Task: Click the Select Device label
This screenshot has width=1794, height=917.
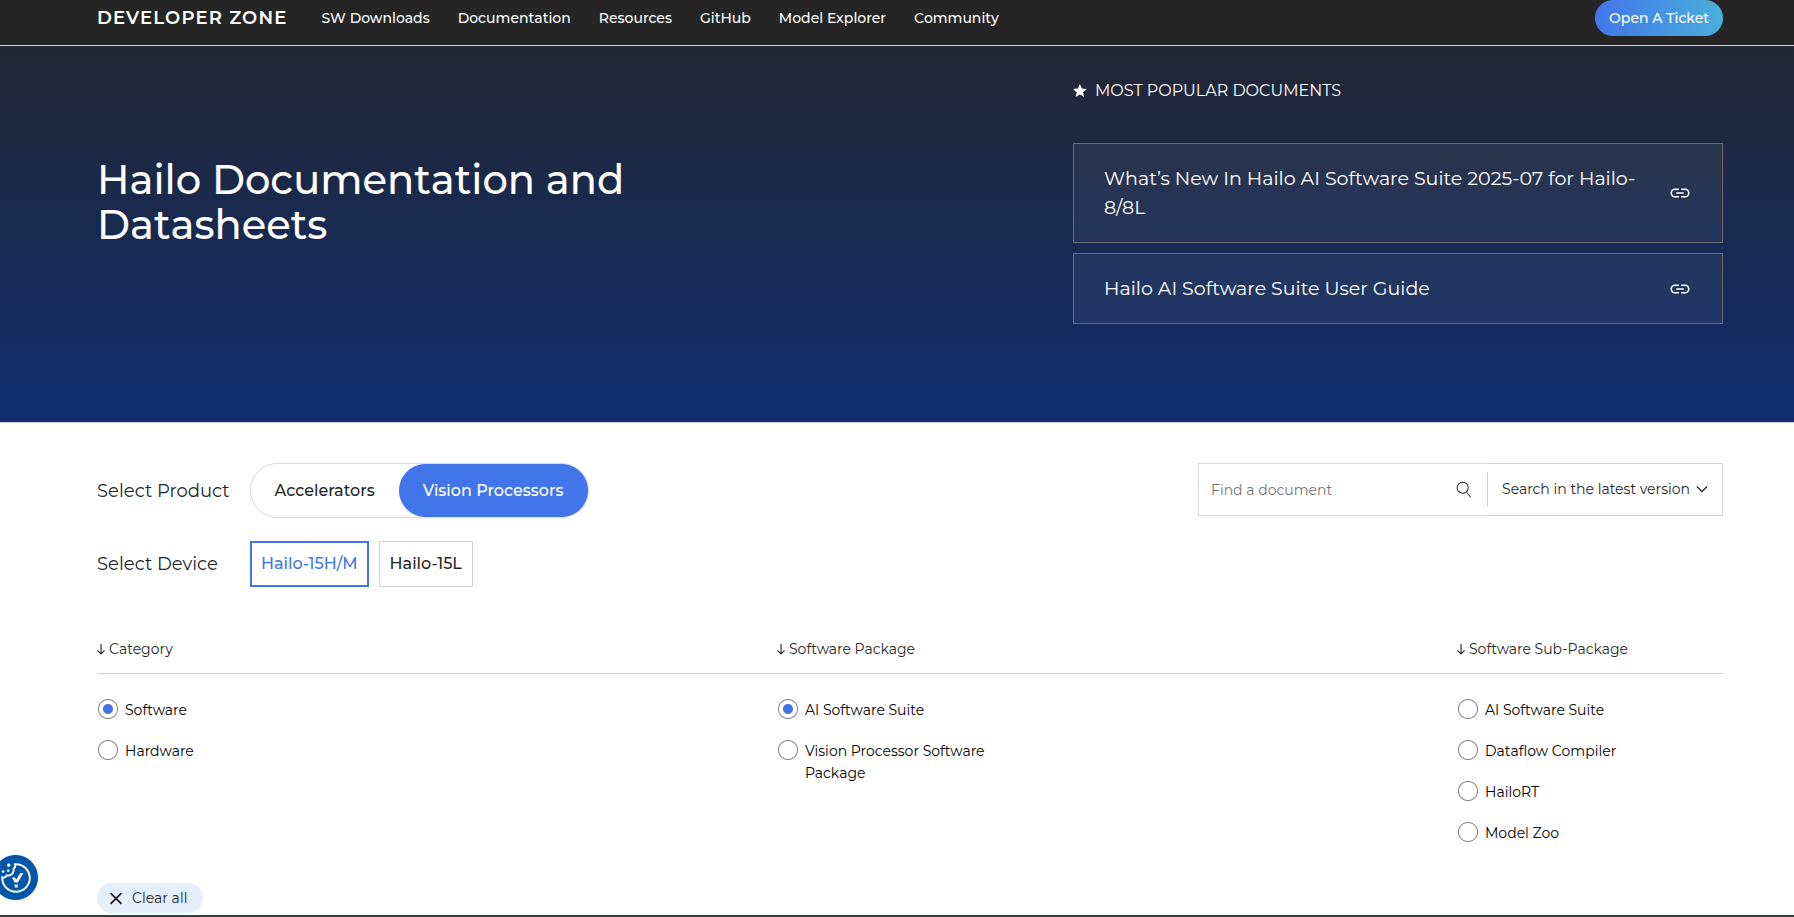Action: (157, 563)
